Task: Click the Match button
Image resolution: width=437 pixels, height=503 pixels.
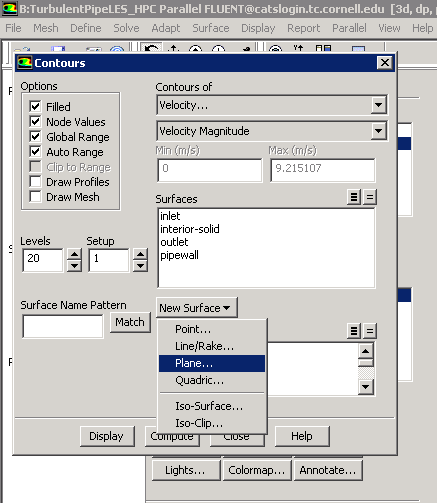Action: point(130,322)
